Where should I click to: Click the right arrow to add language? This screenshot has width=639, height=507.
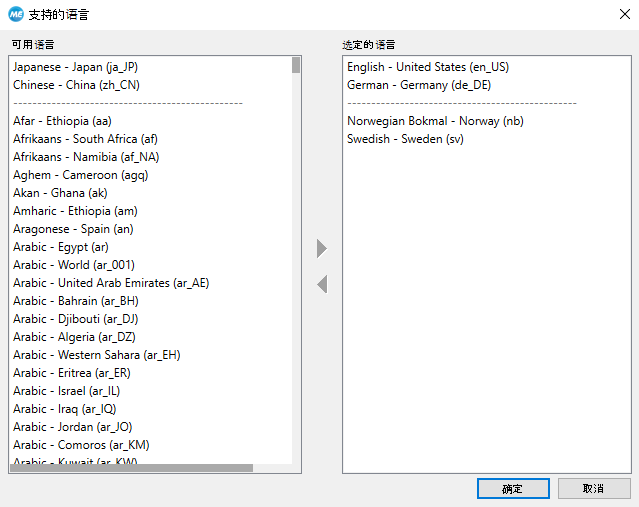pos(322,248)
